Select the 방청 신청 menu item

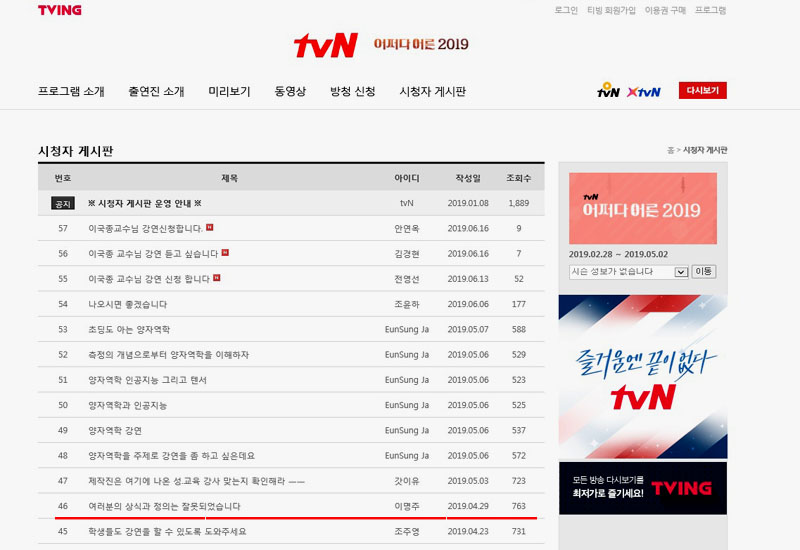coord(353,91)
